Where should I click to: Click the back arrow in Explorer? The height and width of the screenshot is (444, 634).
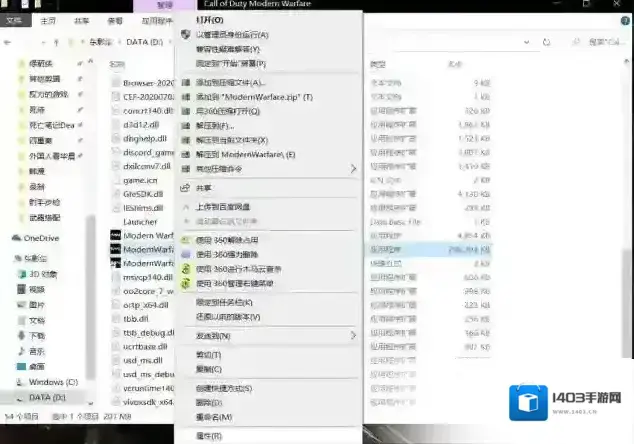point(7,42)
